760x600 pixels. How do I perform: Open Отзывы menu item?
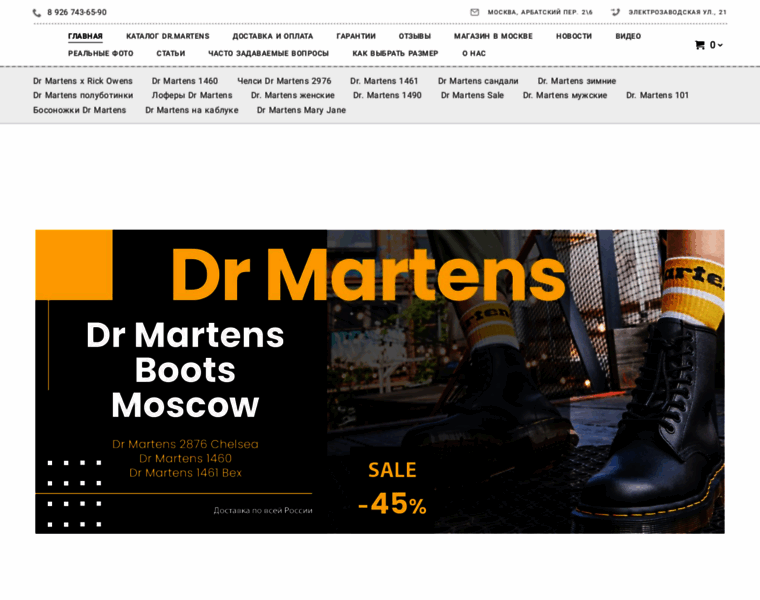point(415,36)
